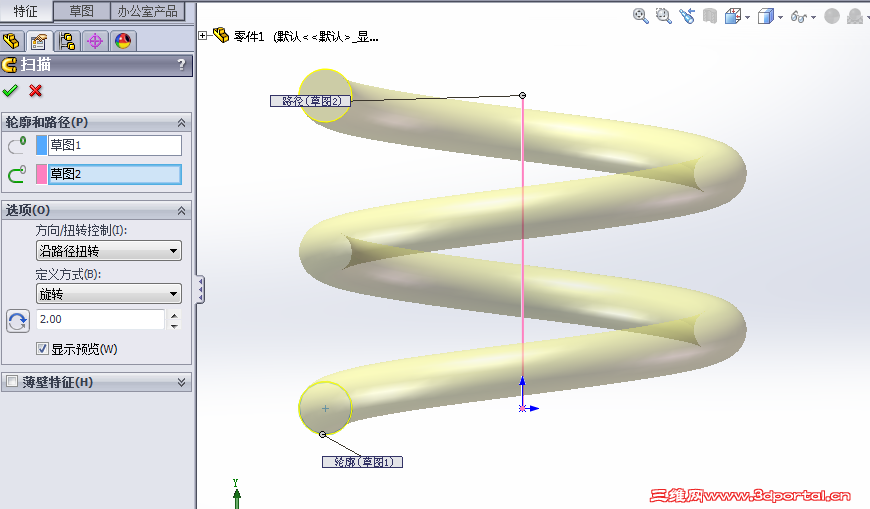The width and height of the screenshot is (870, 509).
Task: Increase the rotation value with up arrow
Action: tap(174, 315)
